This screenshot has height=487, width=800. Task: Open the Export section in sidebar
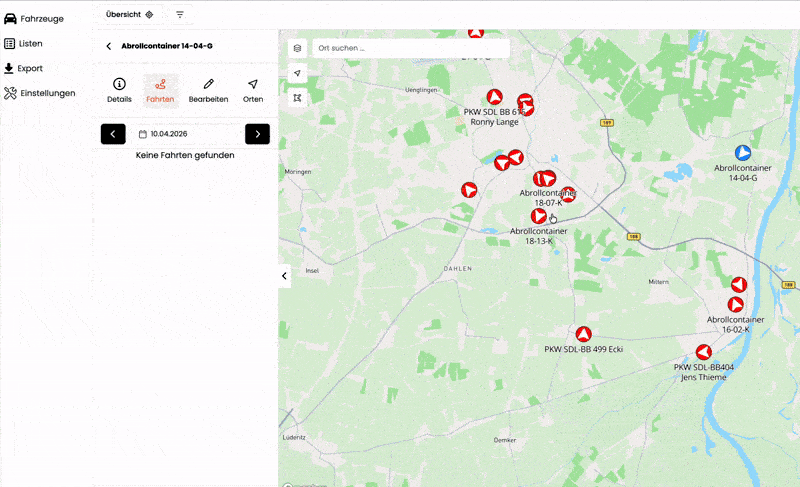[x=23, y=68]
